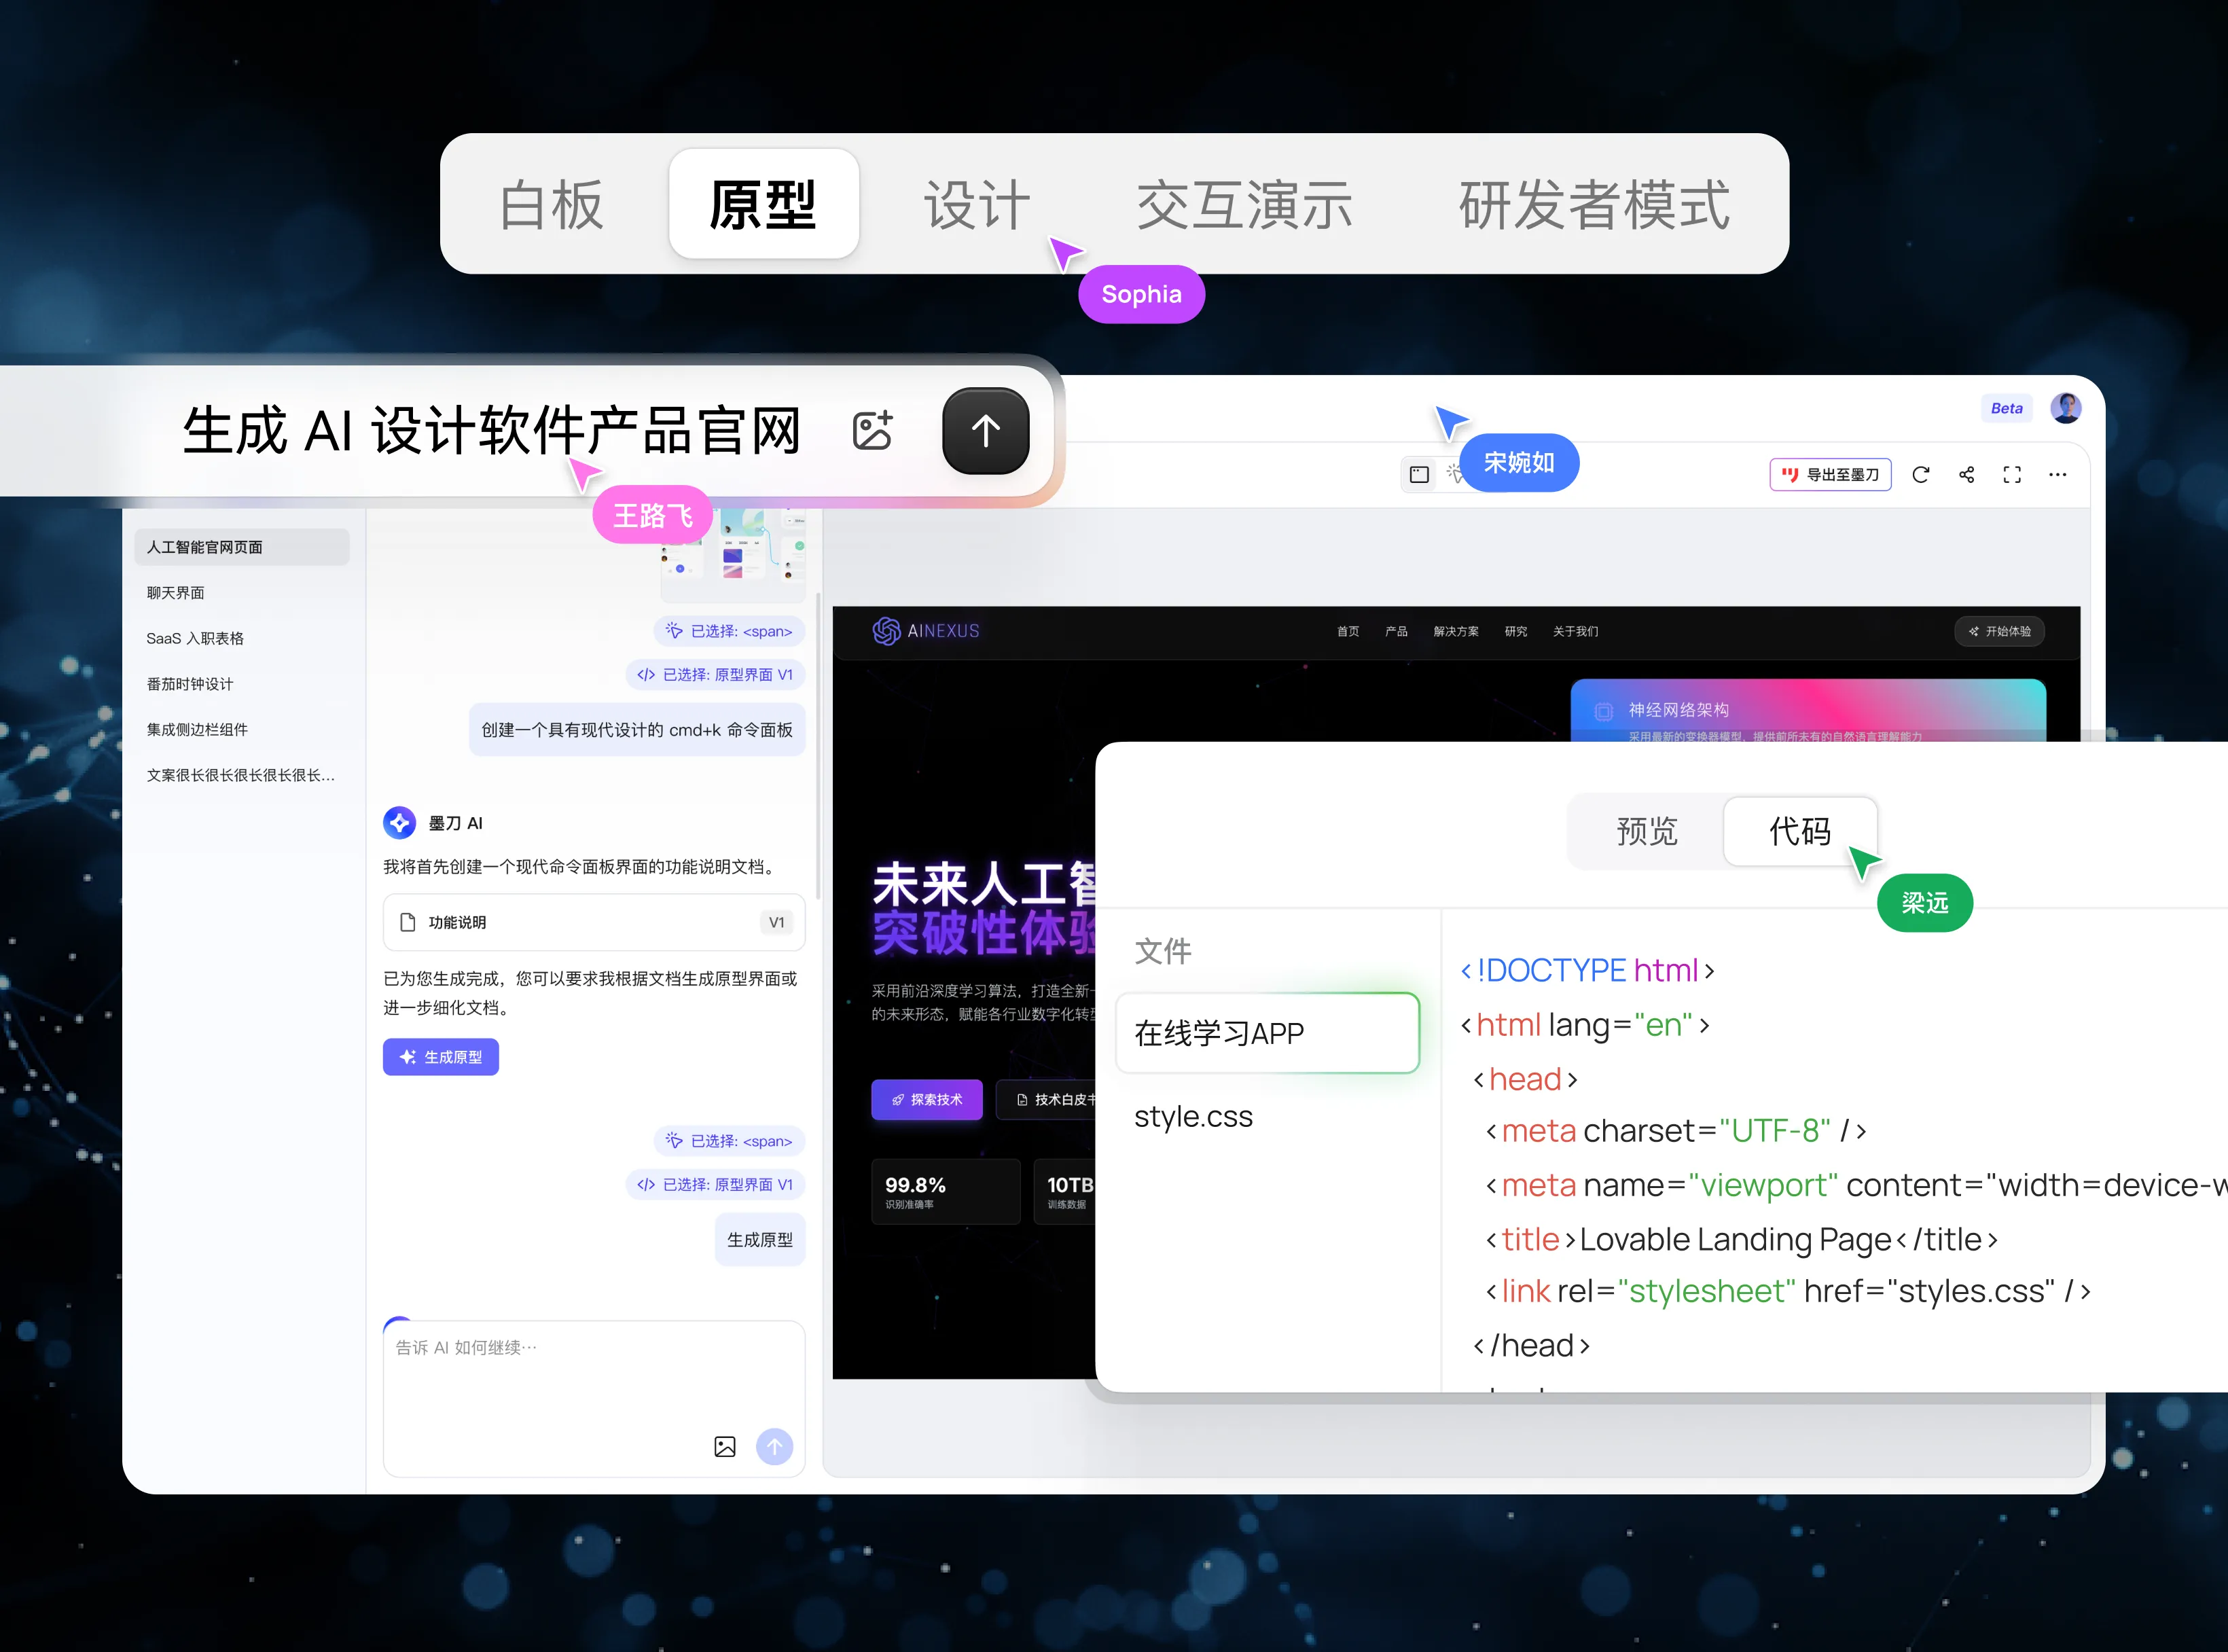Screen dimensions: 2228x1652
Task: Click the image attach icon in the chat input
Action: point(725,1446)
